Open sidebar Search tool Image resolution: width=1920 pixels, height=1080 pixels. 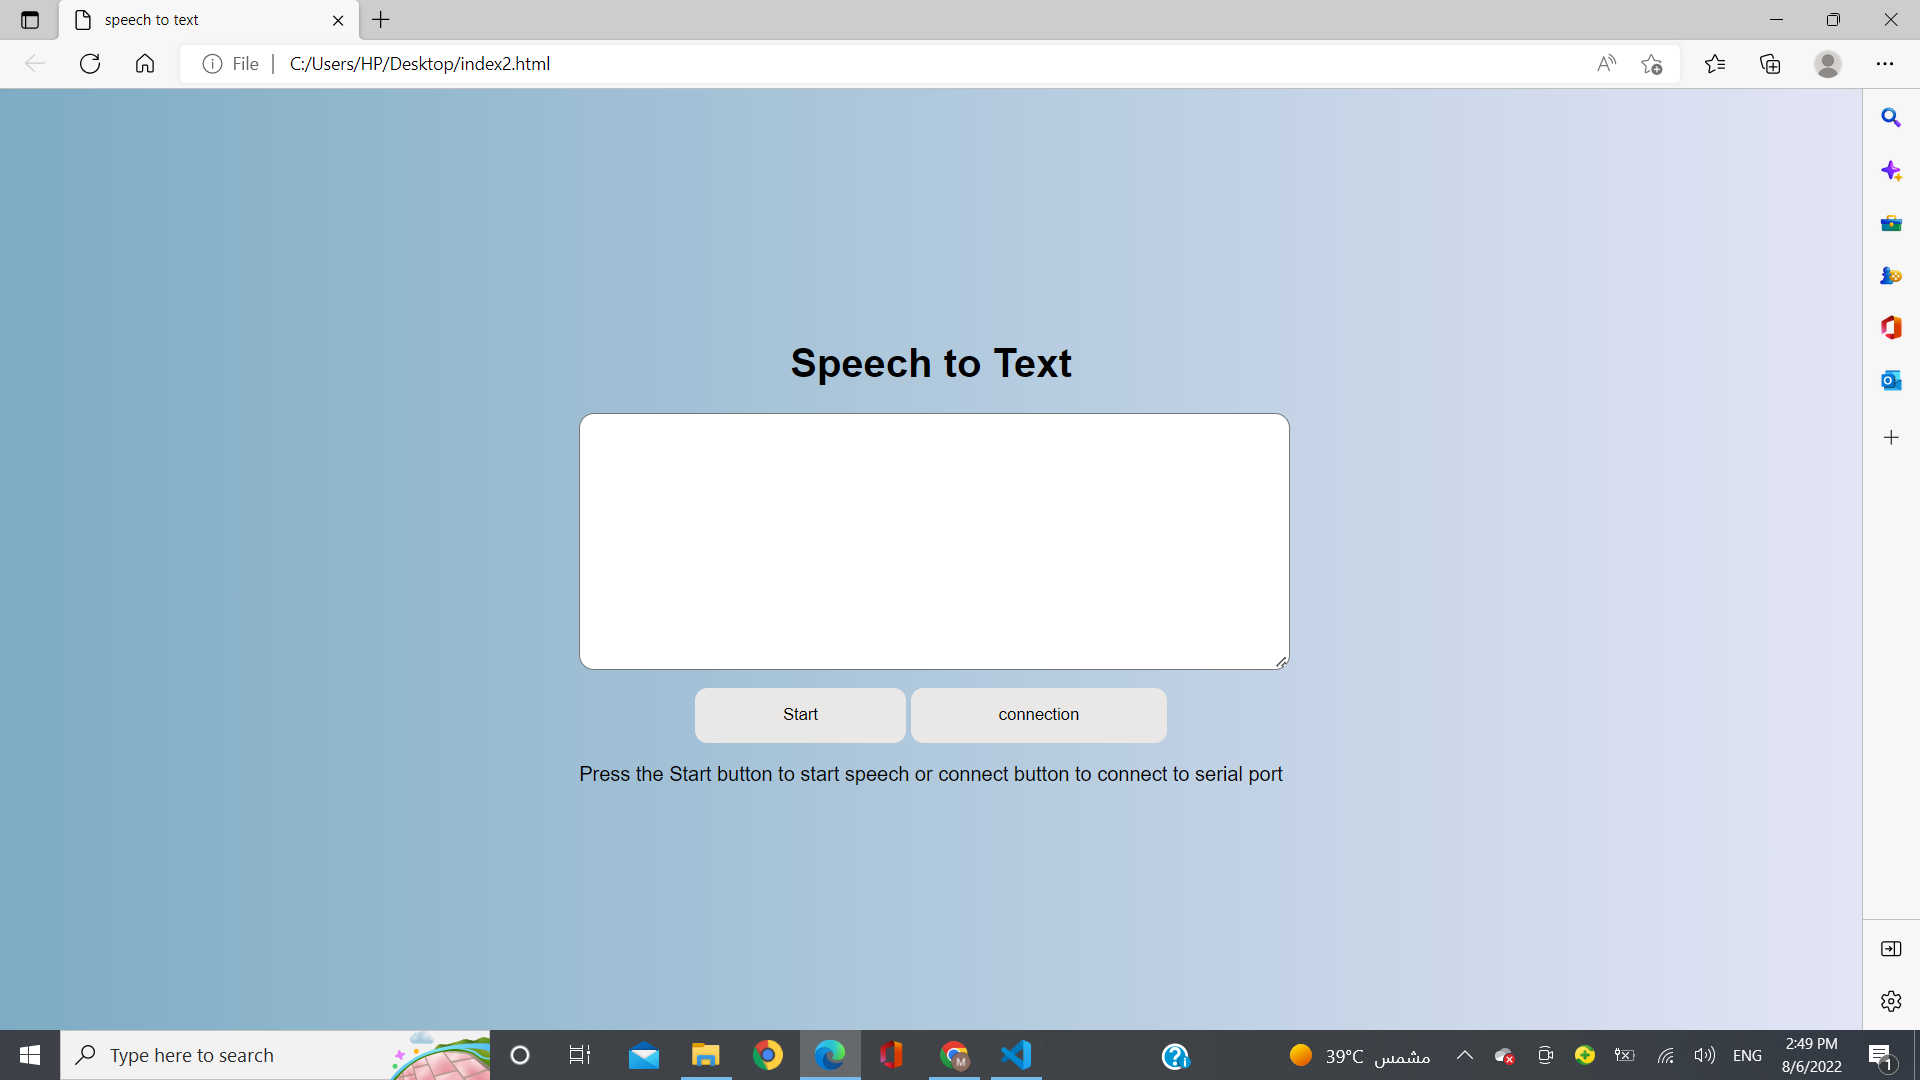(x=1890, y=118)
